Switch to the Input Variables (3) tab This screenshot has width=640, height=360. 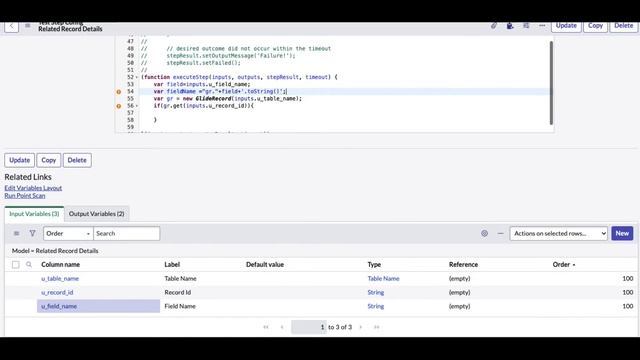click(34, 214)
